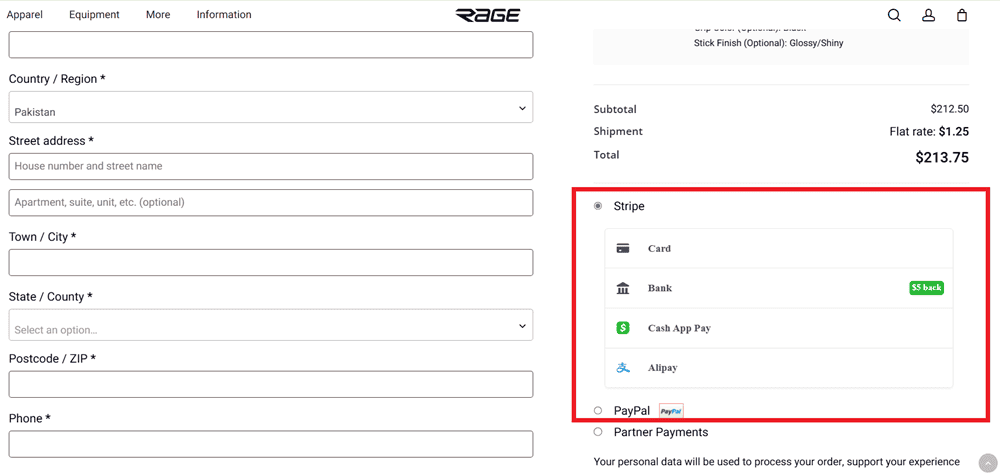Screen dimensions: 1000x474
Task: Open the search magnifier icon
Action: tap(894, 15)
